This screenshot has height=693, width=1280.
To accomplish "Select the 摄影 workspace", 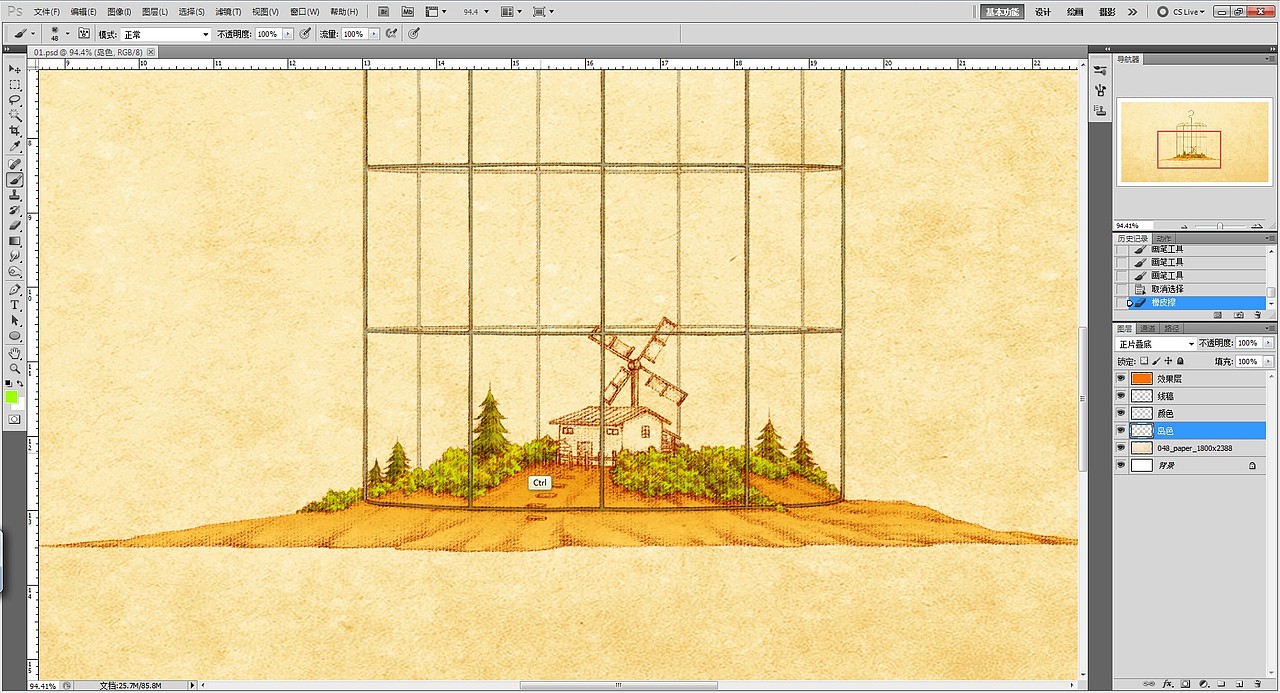I will [x=1107, y=12].
